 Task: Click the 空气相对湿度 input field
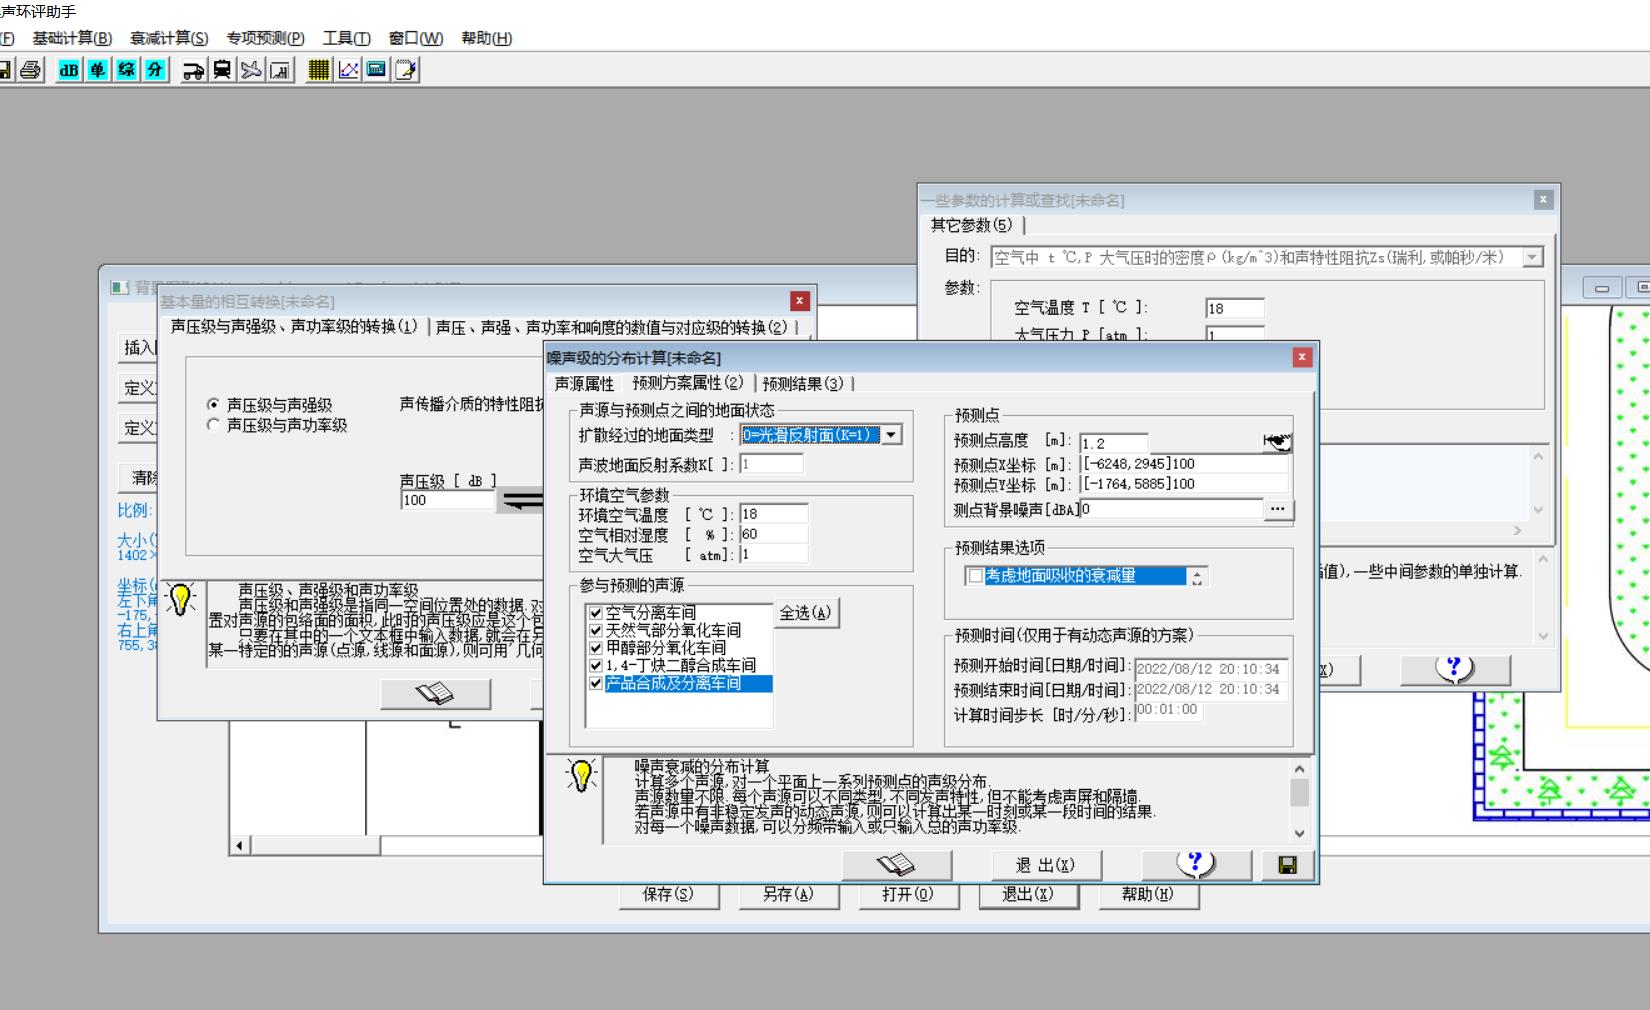pyautogui.click(x=773, y=534)
